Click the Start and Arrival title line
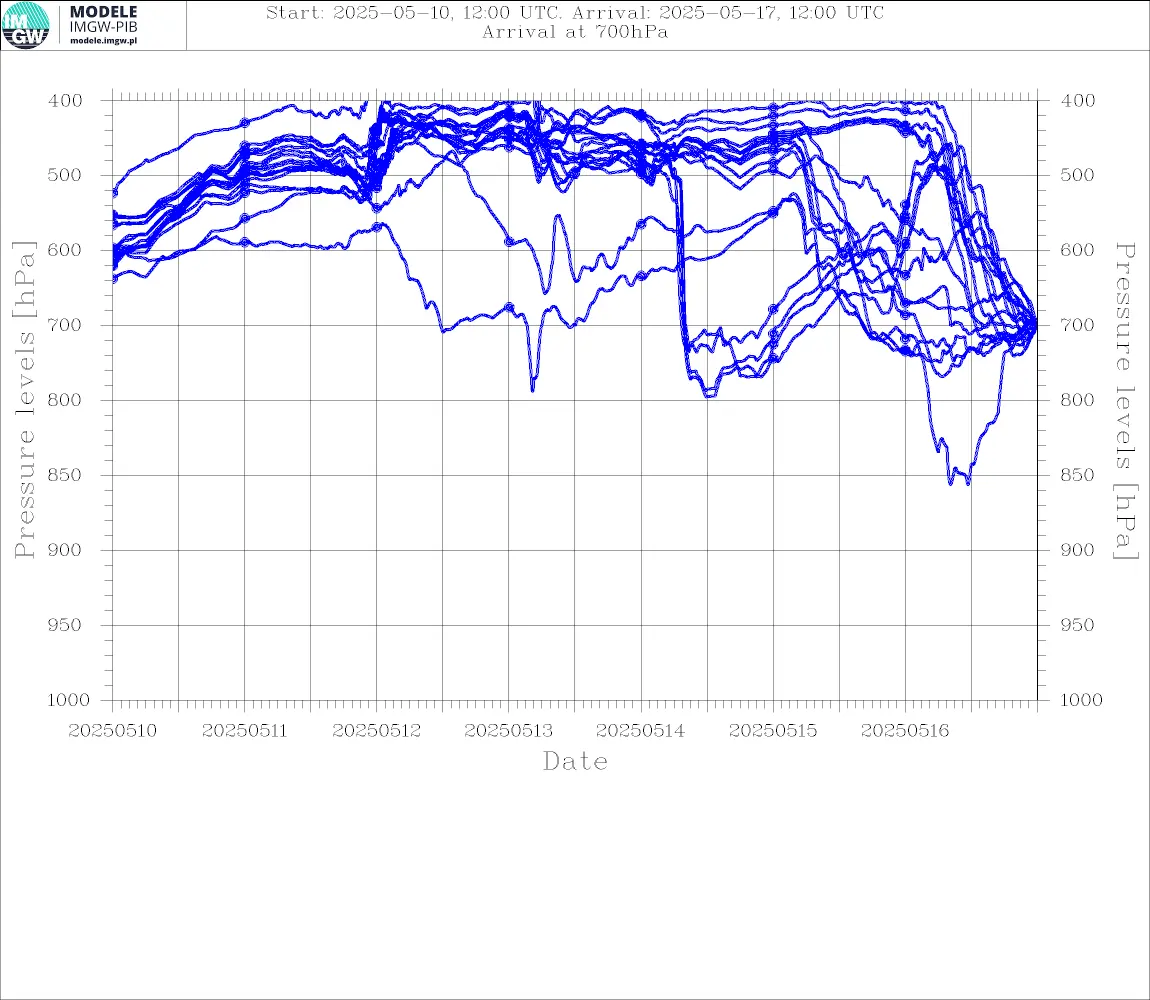This screenshot has height=1000, width=1150. click(x=574, y=12)
